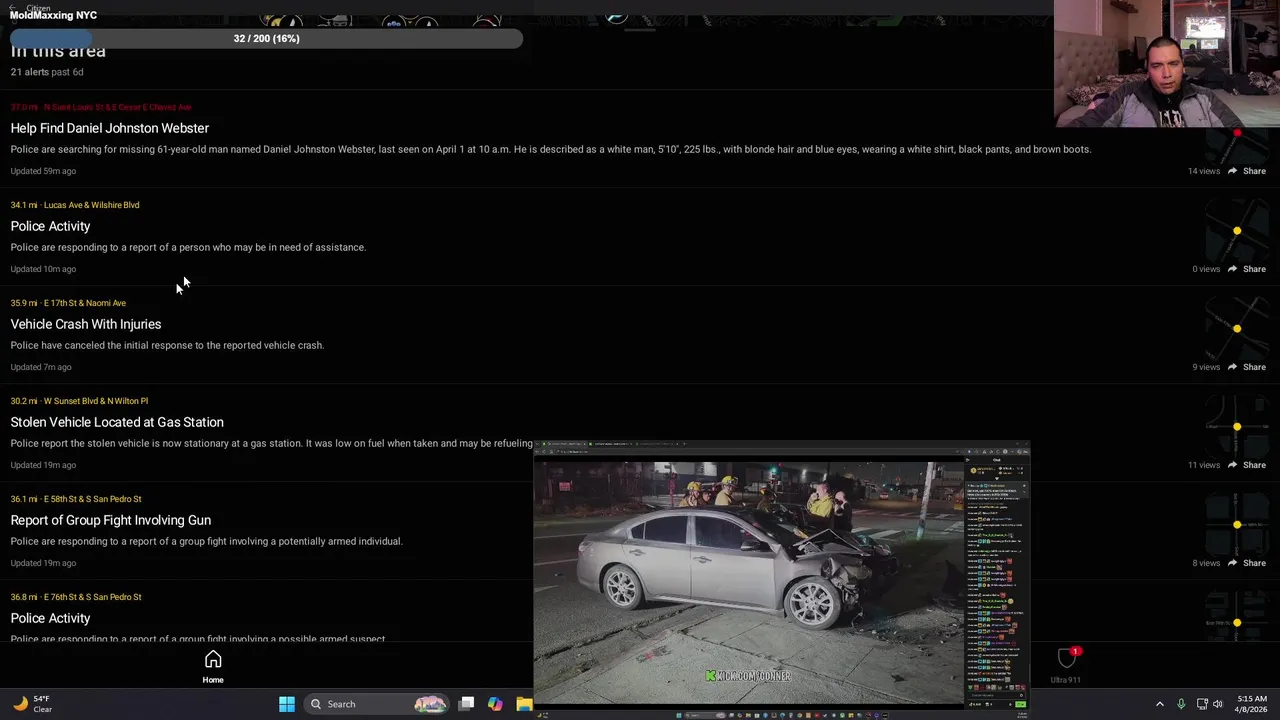Screen dimensions: 1280x720
Task: Click the chat panel in the overlay window
Action: coord(997,585)
